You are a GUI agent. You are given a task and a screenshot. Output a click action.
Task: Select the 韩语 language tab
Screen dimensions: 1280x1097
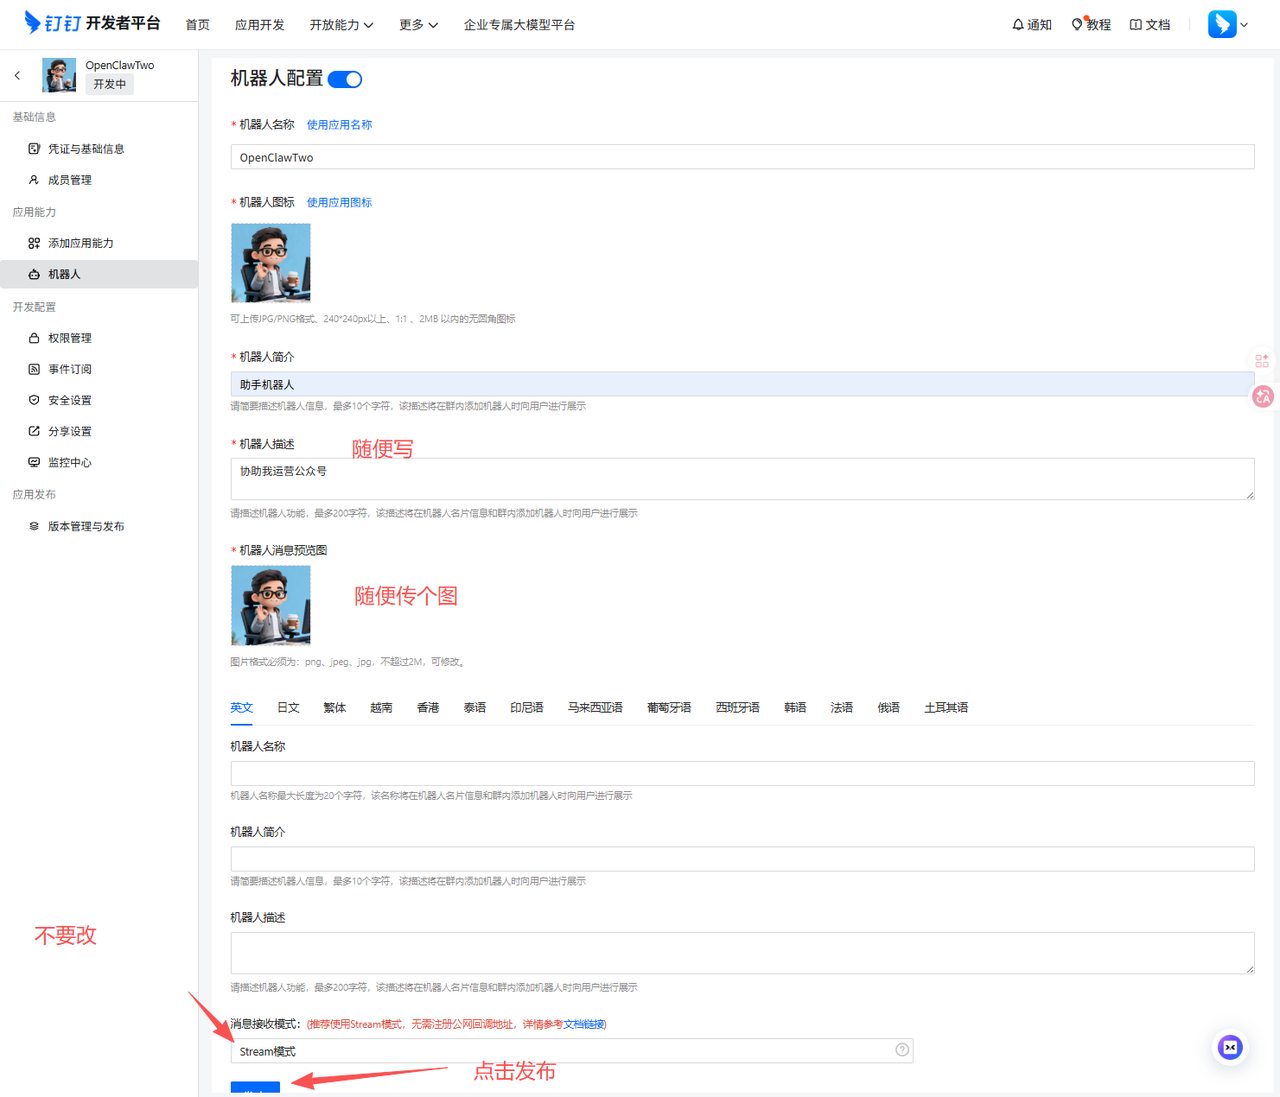(x=795, y=708)
